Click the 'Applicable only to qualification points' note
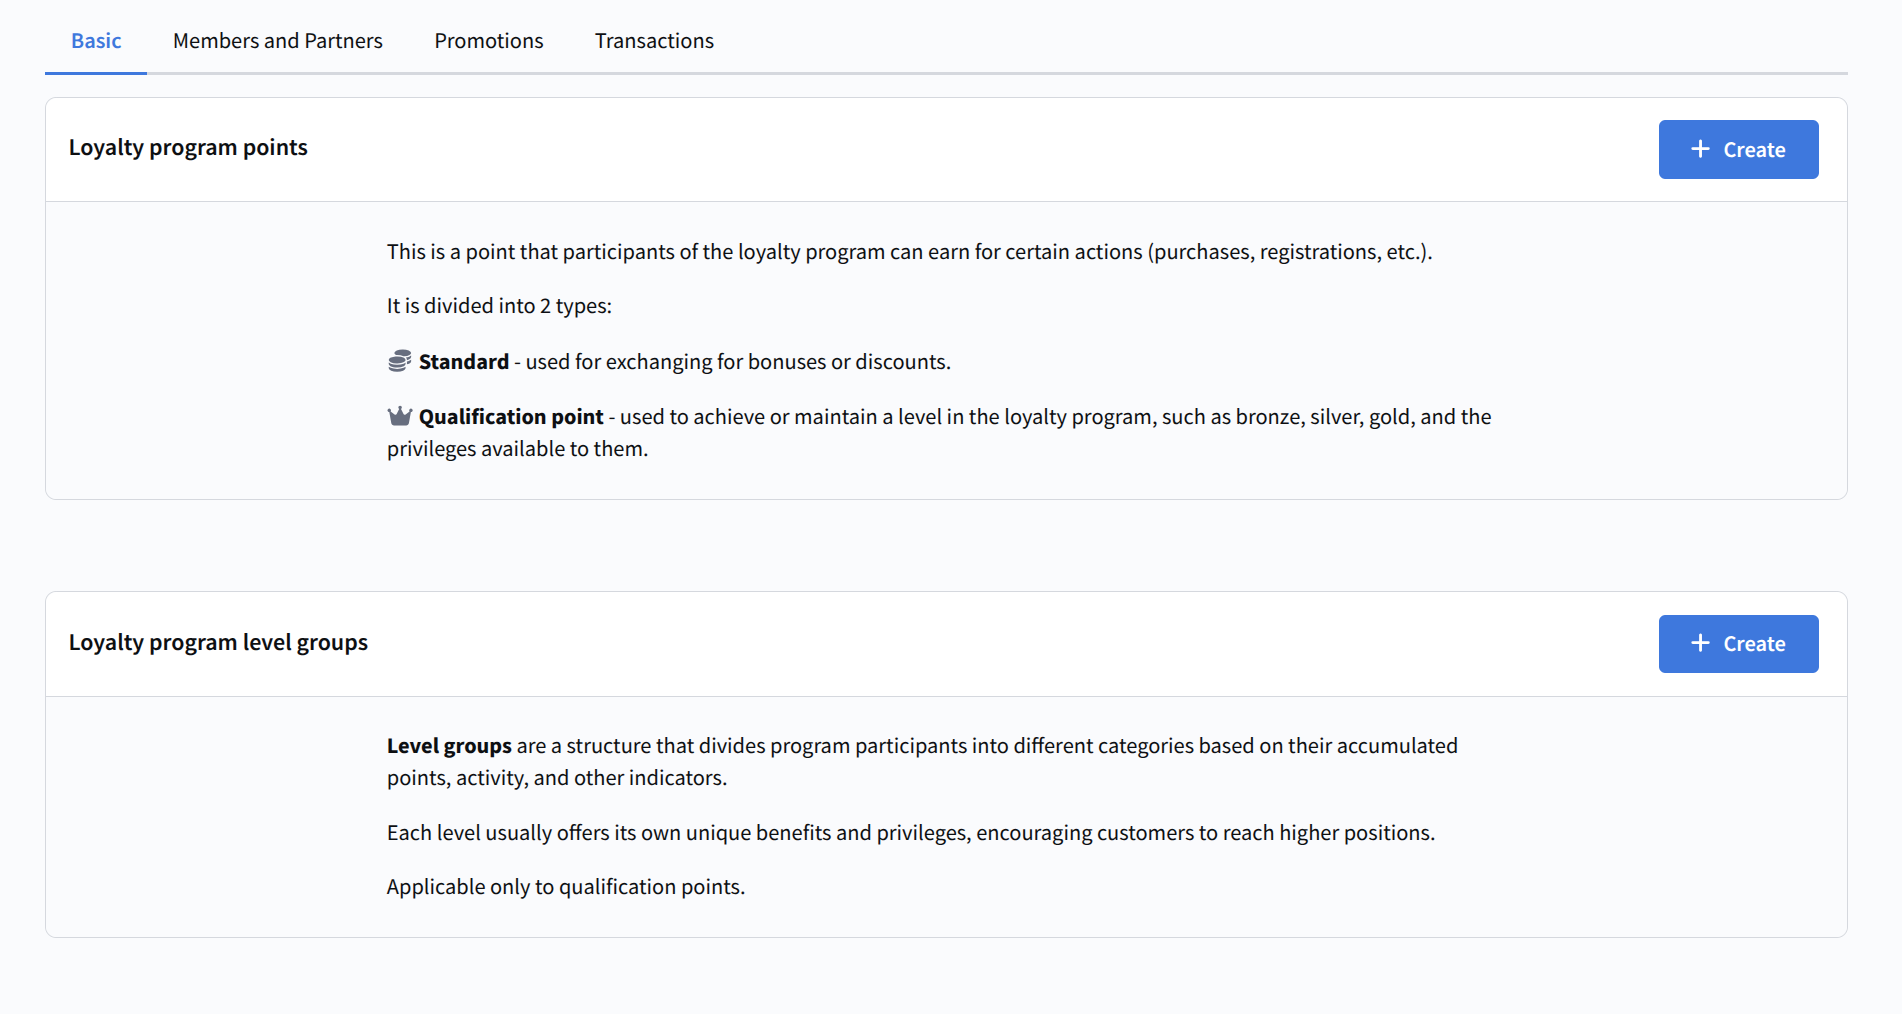Image resolution: width=1902 pixels, height=1014 pixels. tap(565, 887)
